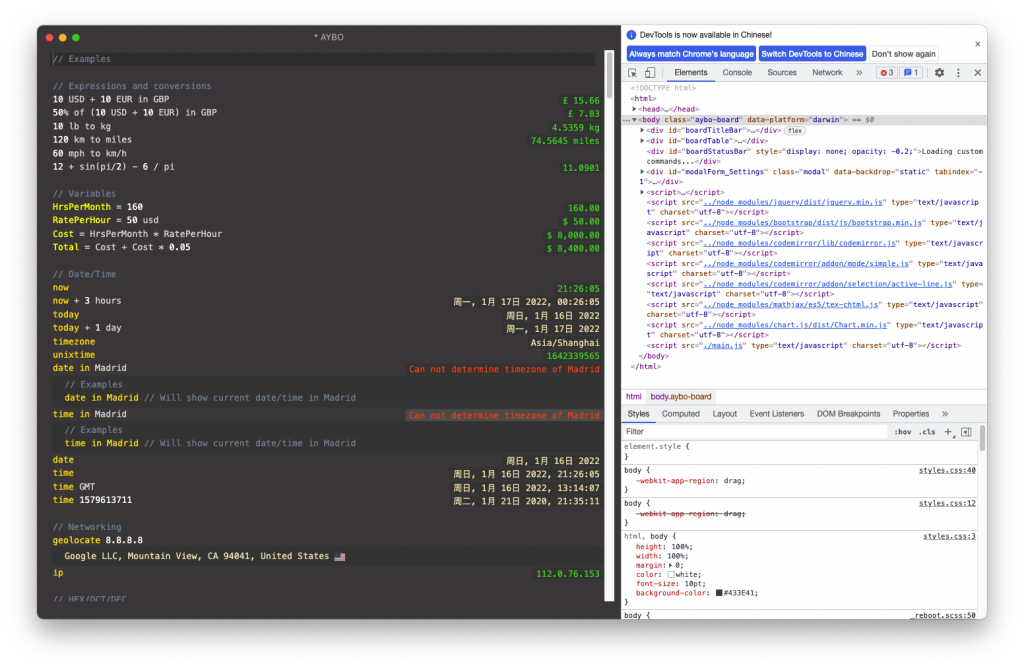Focus the Styles Filter input field
The height and width of the screenshot is (668, 1024).
pyautogui.click(x=754, y=432)
